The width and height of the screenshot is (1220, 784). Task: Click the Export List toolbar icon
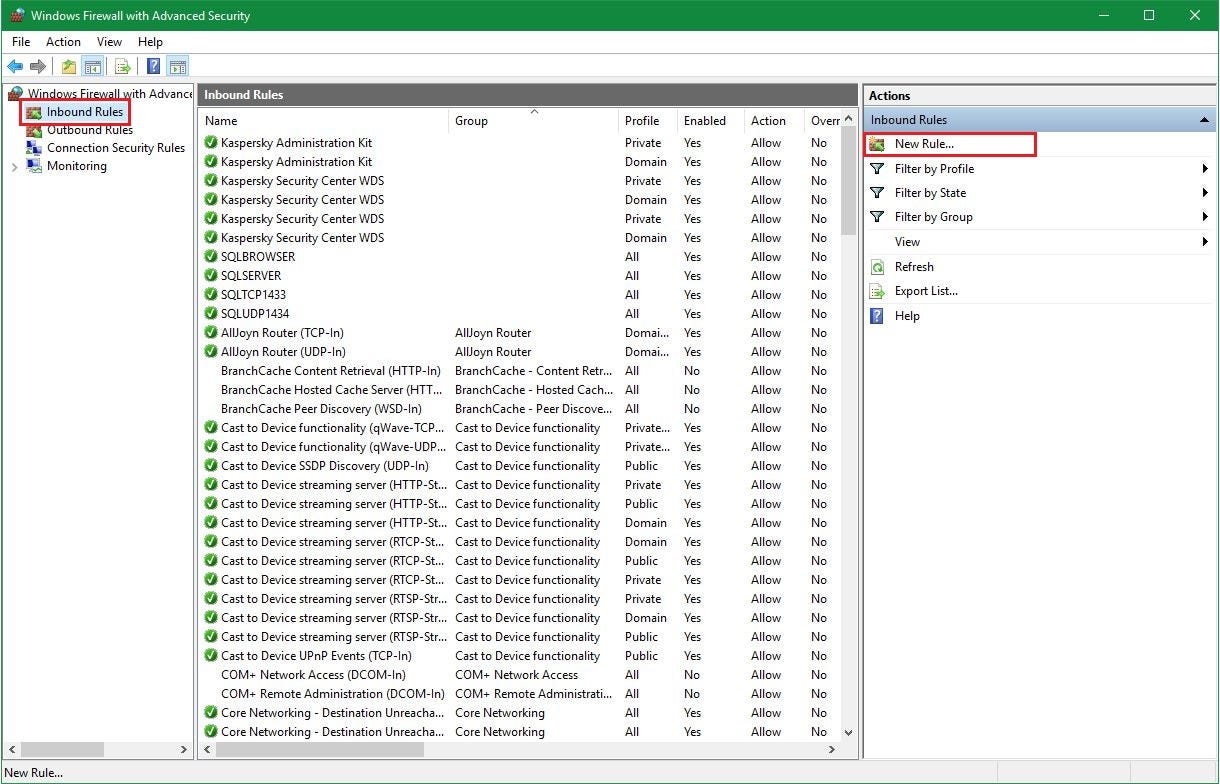[122, 66]
